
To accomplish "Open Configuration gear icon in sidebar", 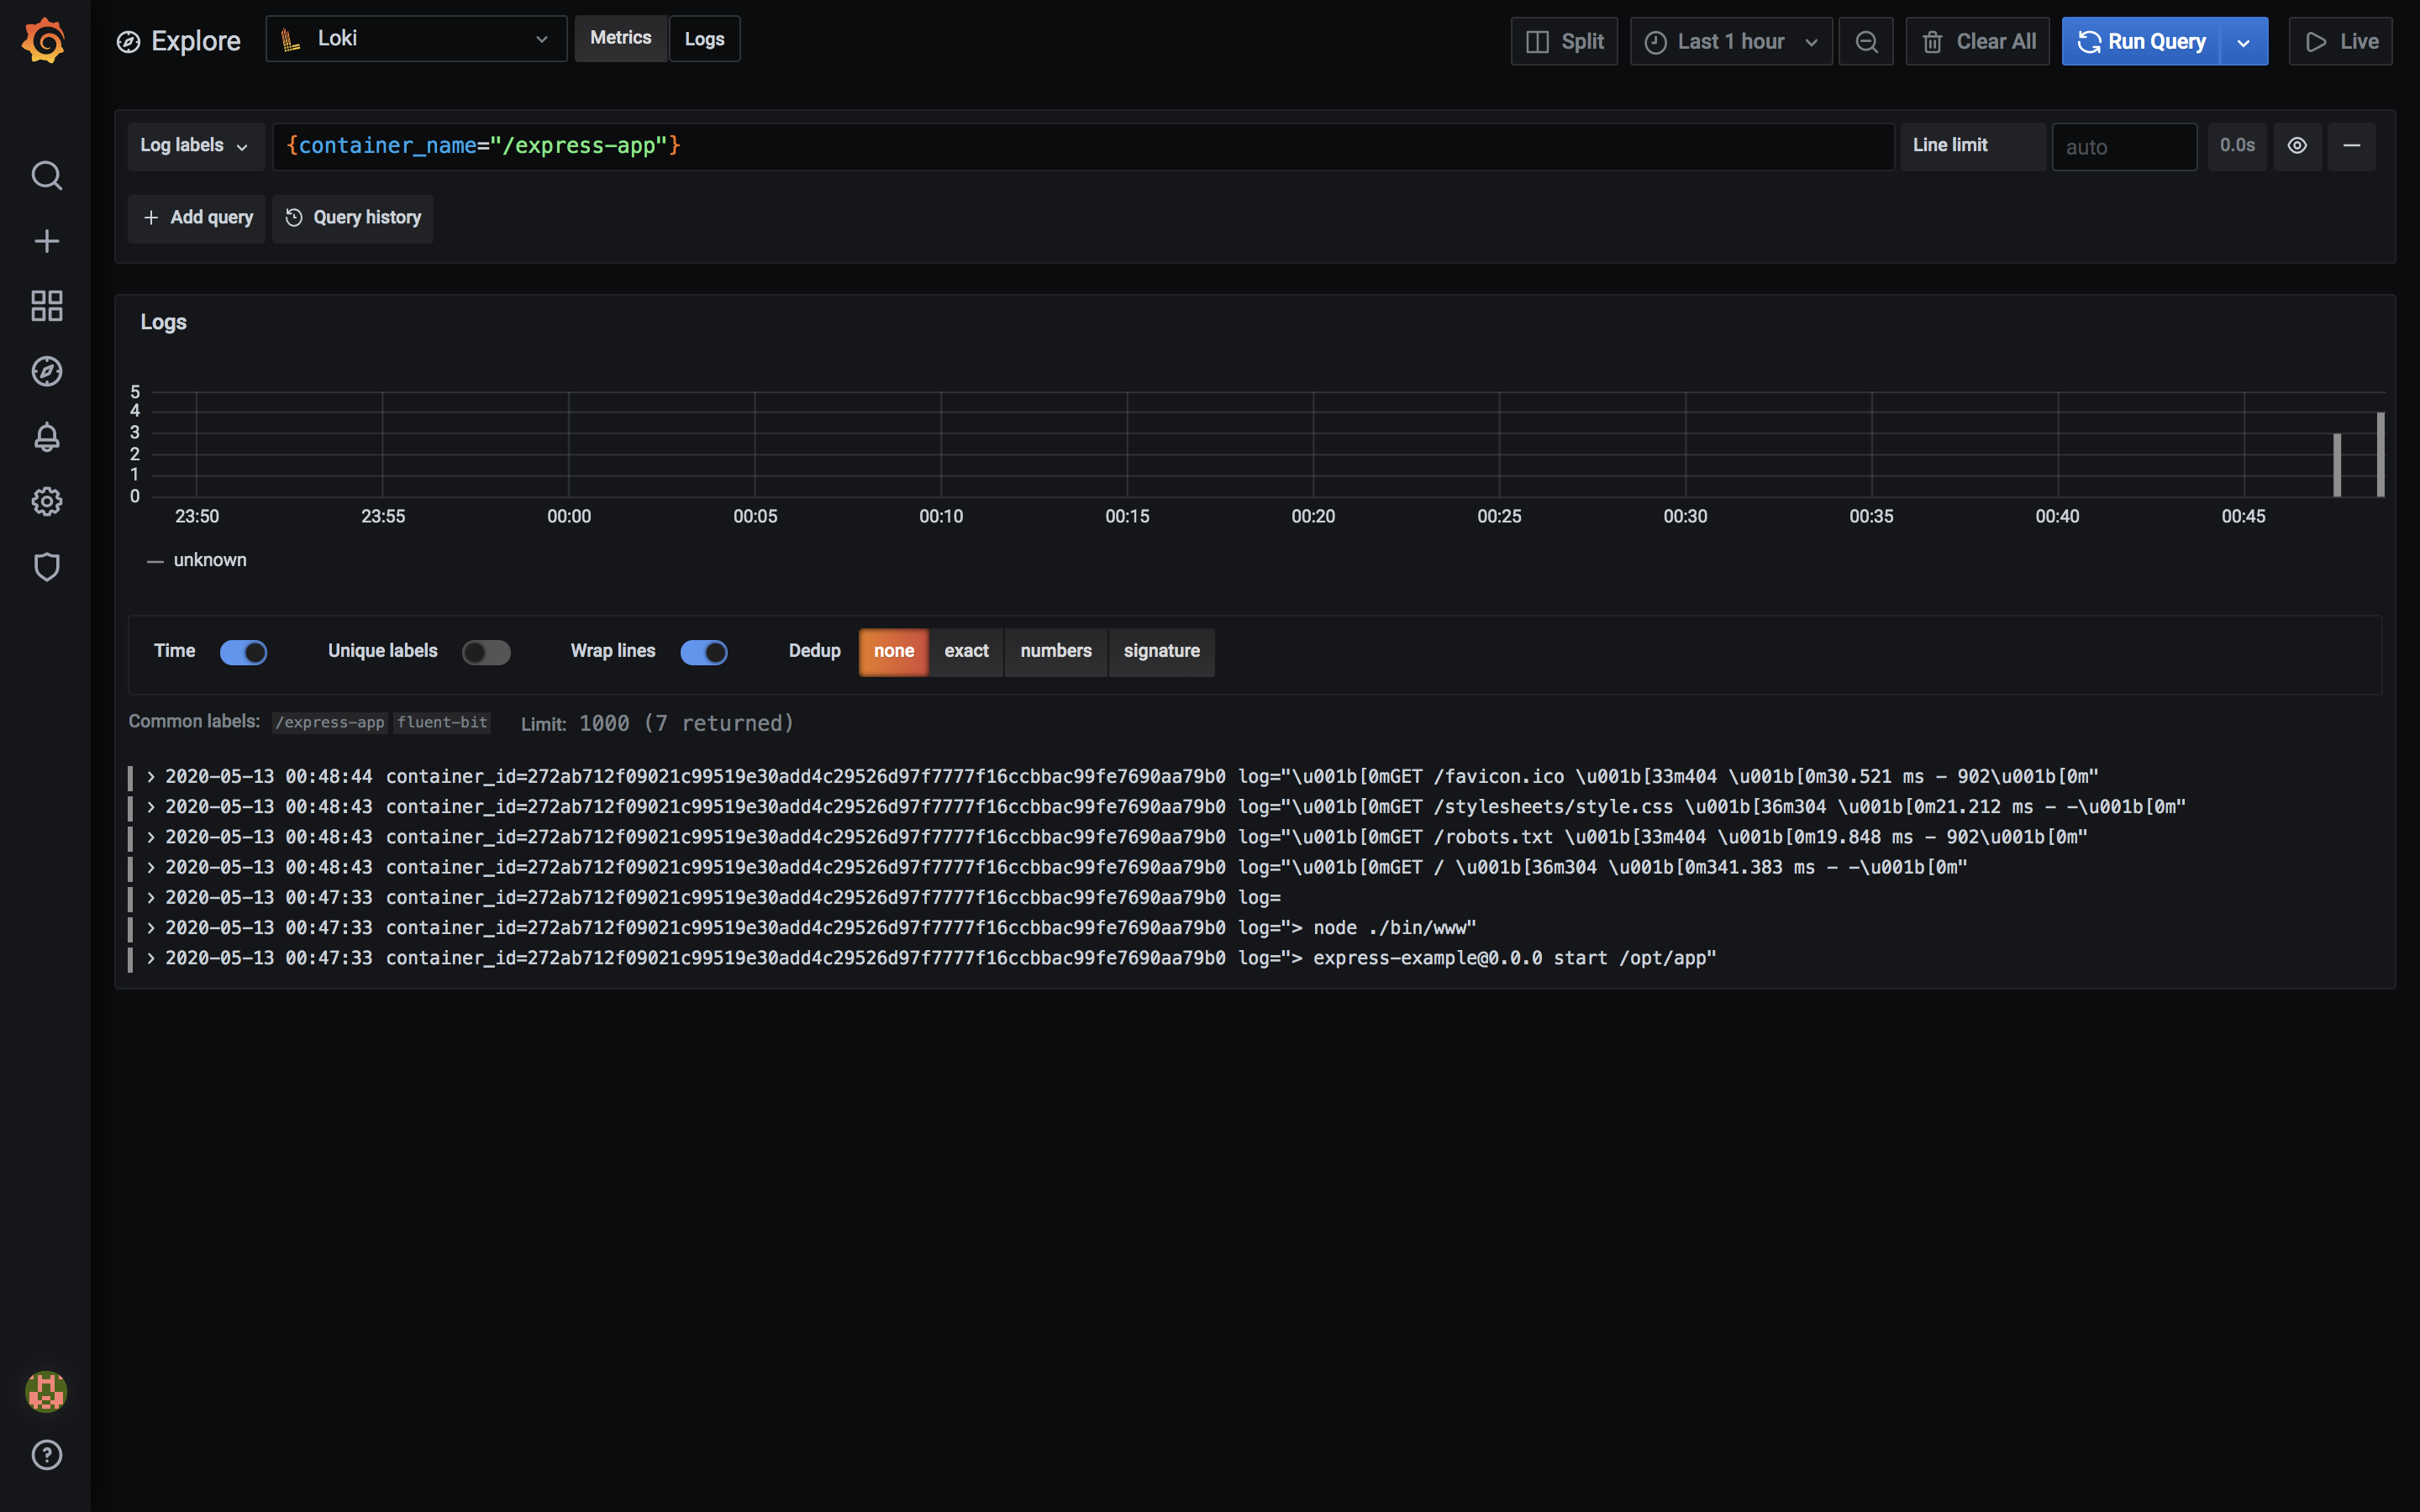I will coord(46,502).
